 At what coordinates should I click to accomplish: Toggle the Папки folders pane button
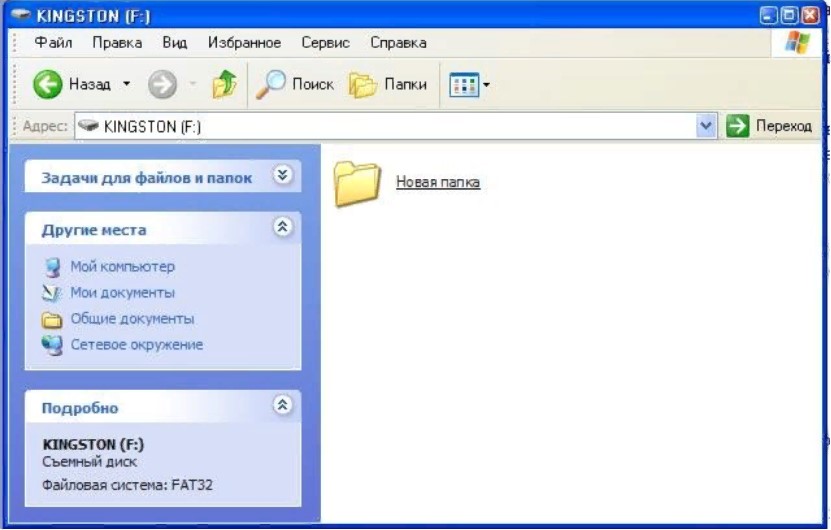tap(362, 85)
